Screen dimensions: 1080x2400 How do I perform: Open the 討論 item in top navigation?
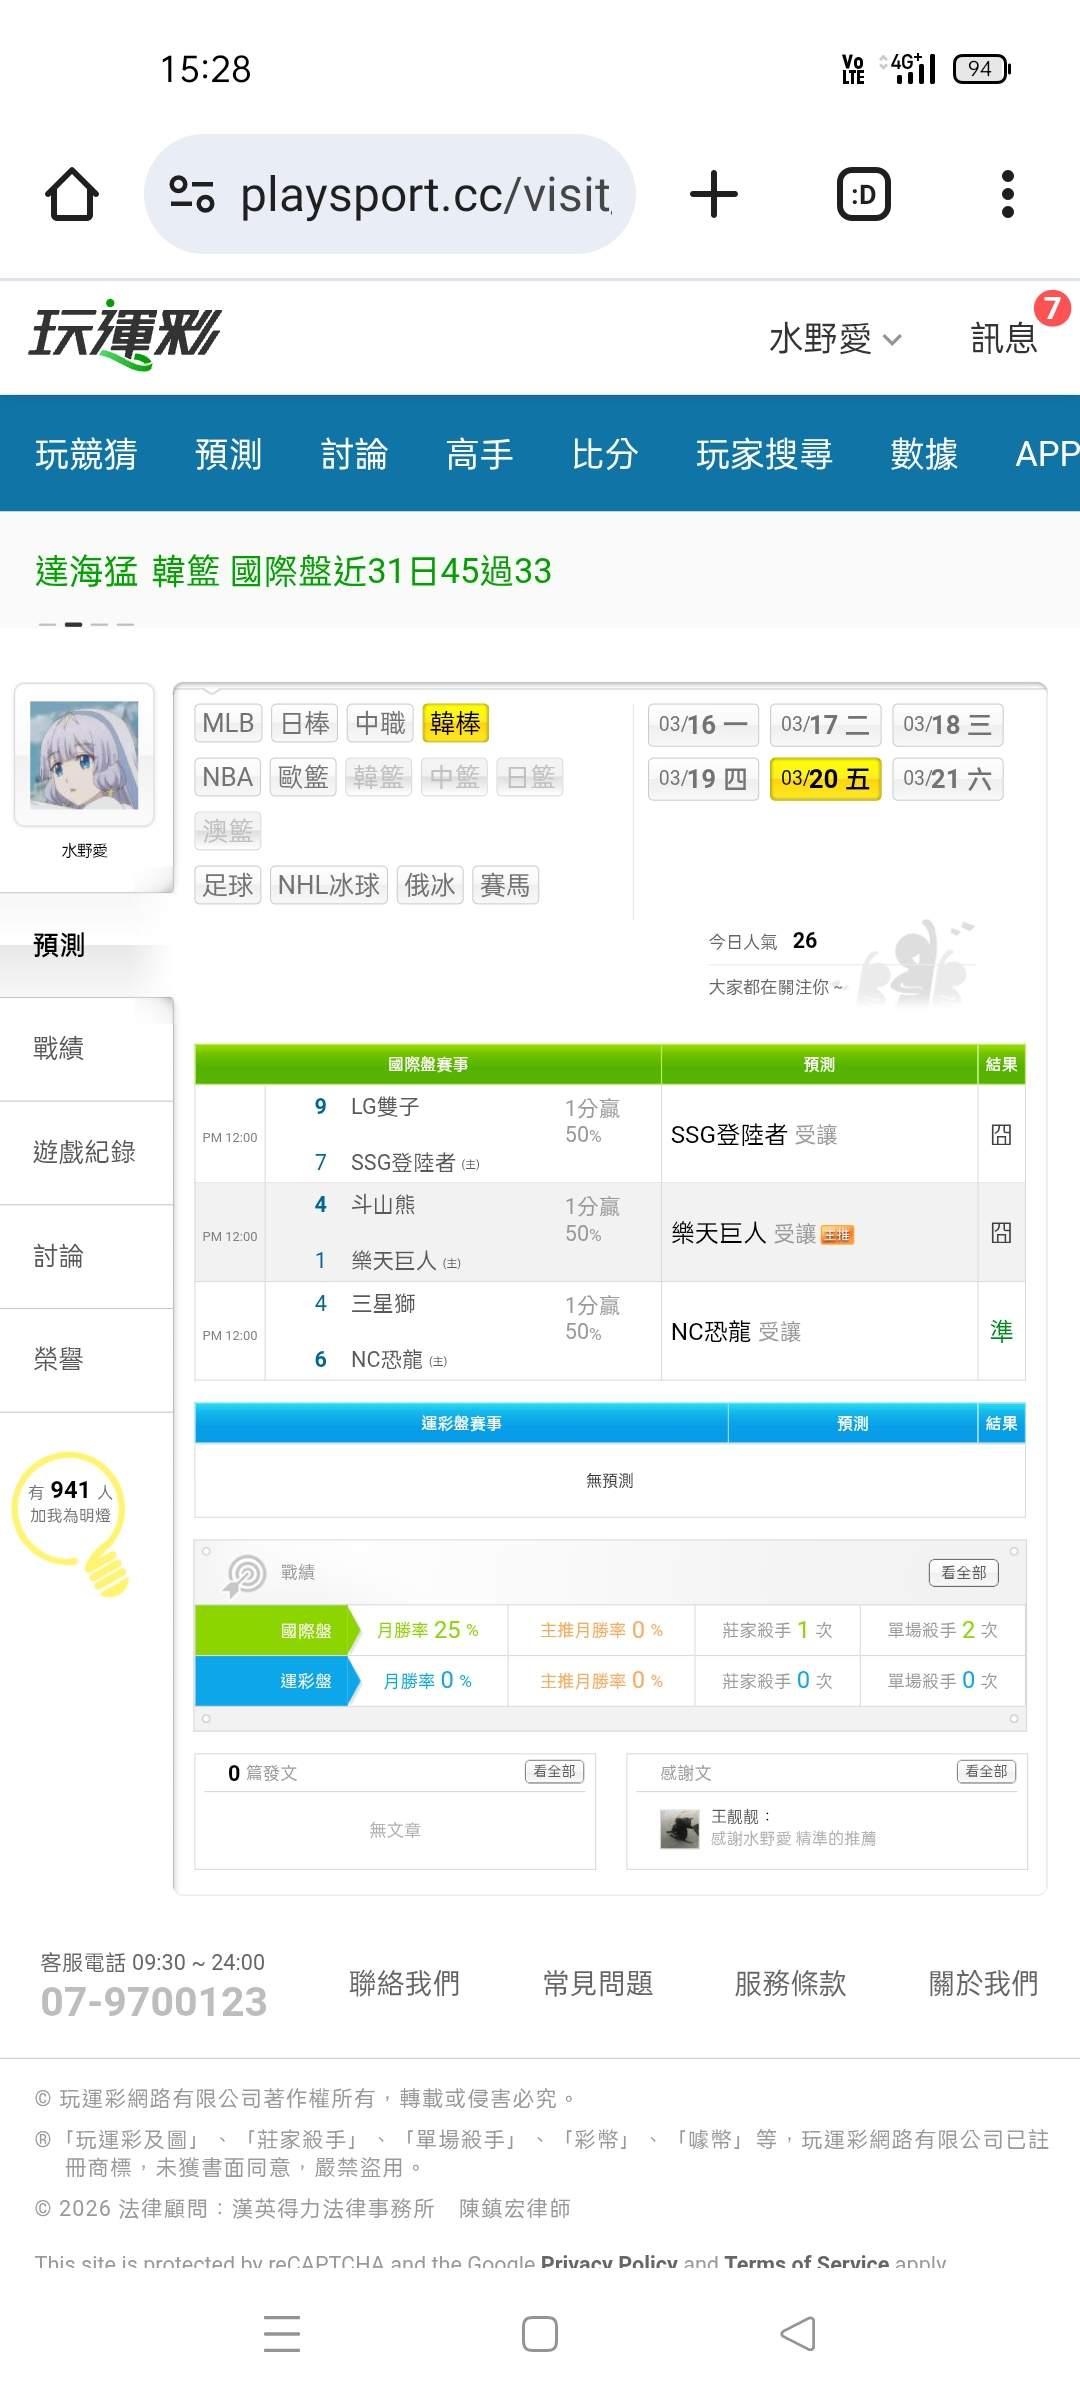tap(354, 454)
